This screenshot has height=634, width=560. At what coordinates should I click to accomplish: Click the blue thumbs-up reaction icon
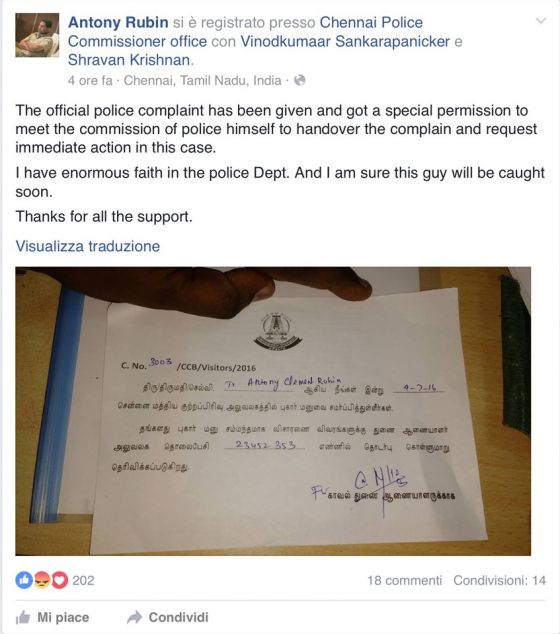(24, 580)
